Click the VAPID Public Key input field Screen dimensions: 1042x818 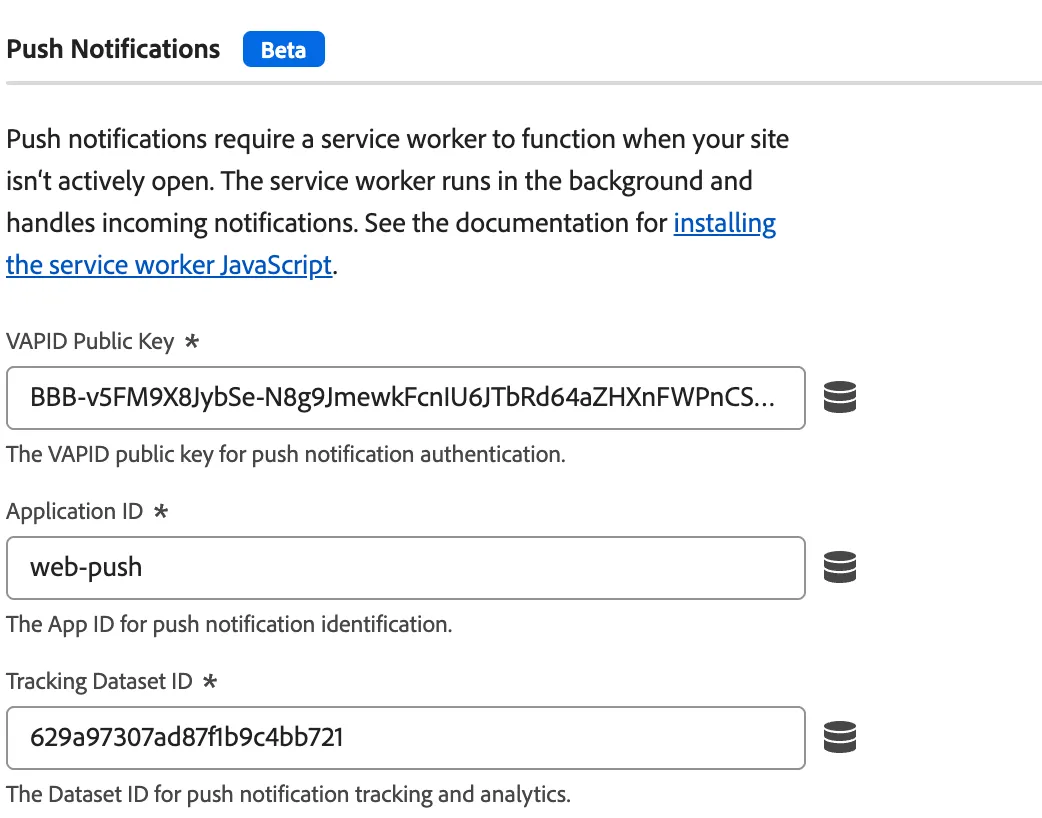pos(405,397)
